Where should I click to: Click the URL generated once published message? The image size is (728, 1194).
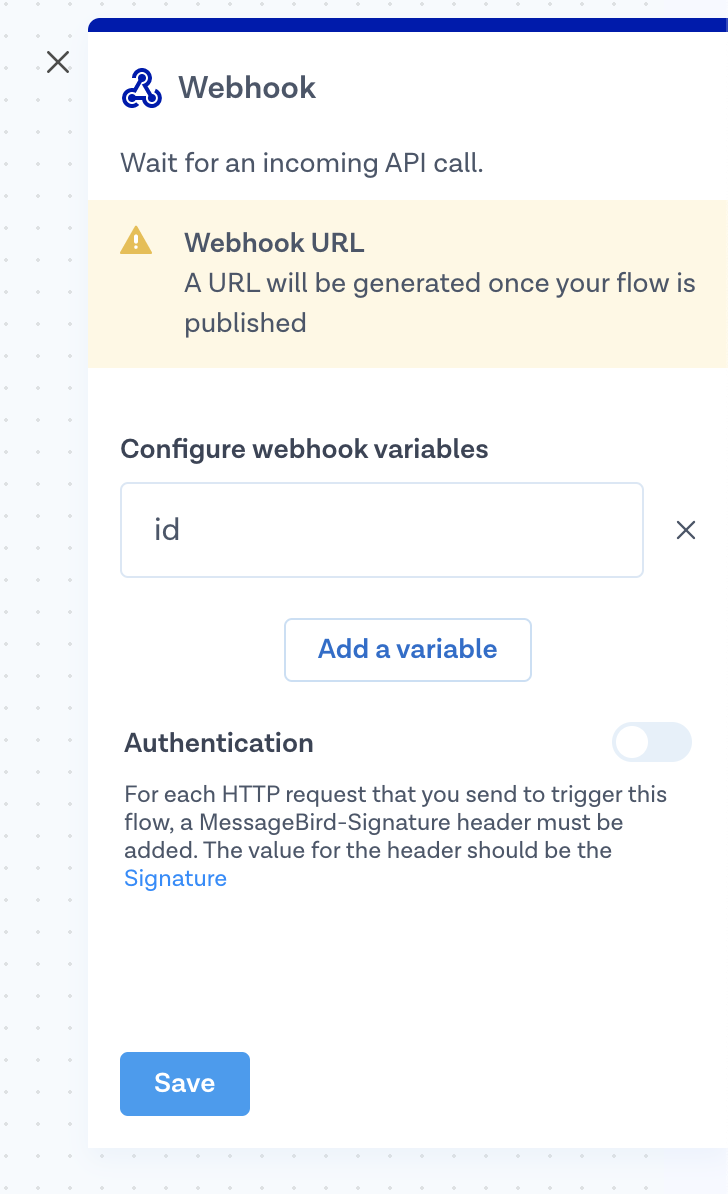click(439, 302)
